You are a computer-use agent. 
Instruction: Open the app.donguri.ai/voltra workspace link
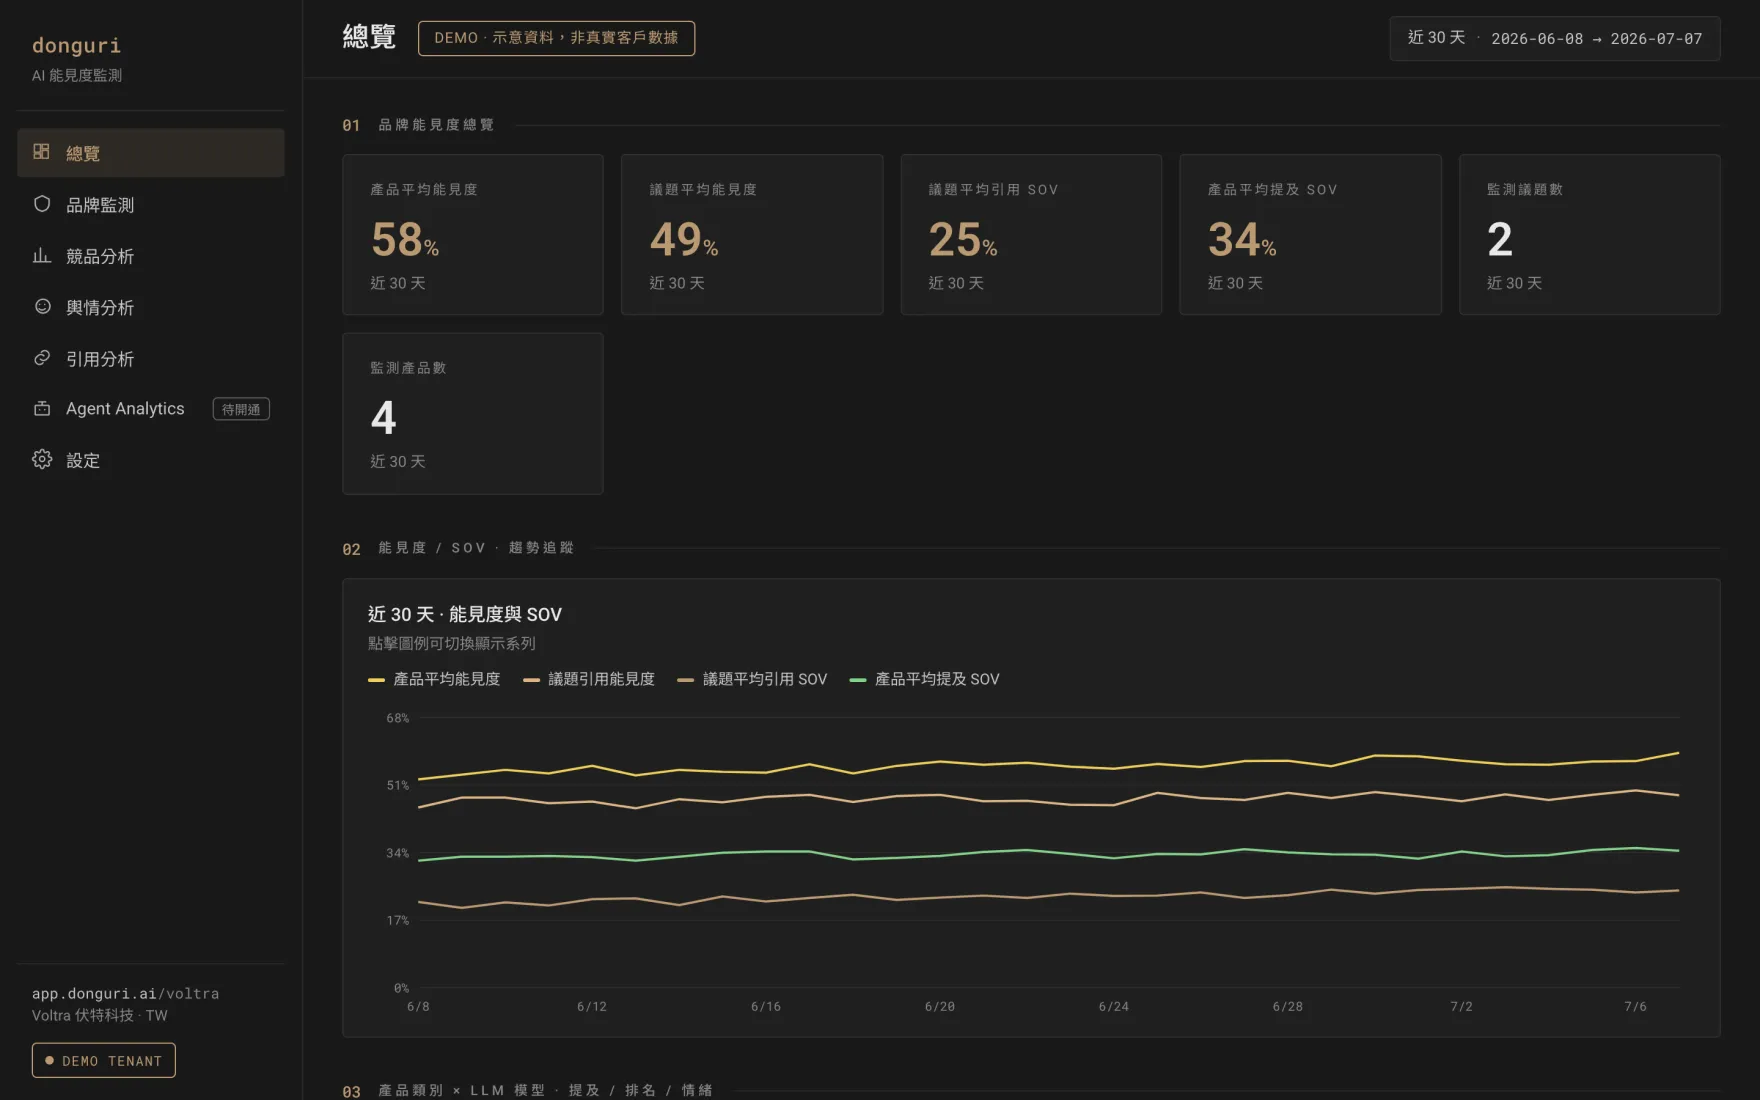tap(125, 993)
